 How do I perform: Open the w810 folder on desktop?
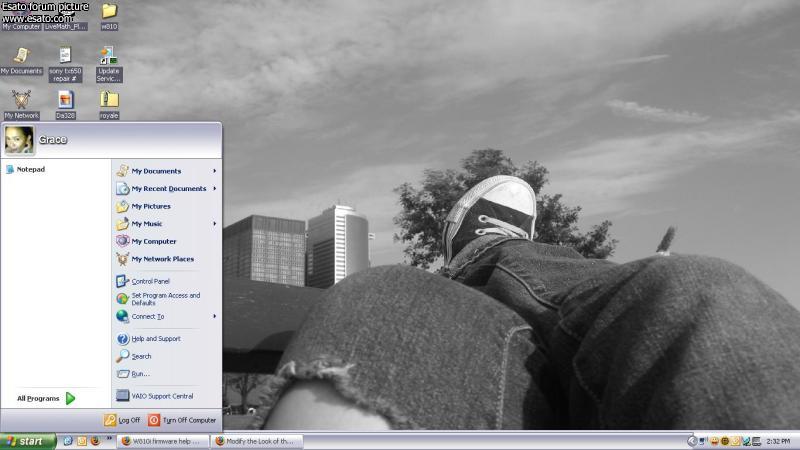click(x=109, y=16)
